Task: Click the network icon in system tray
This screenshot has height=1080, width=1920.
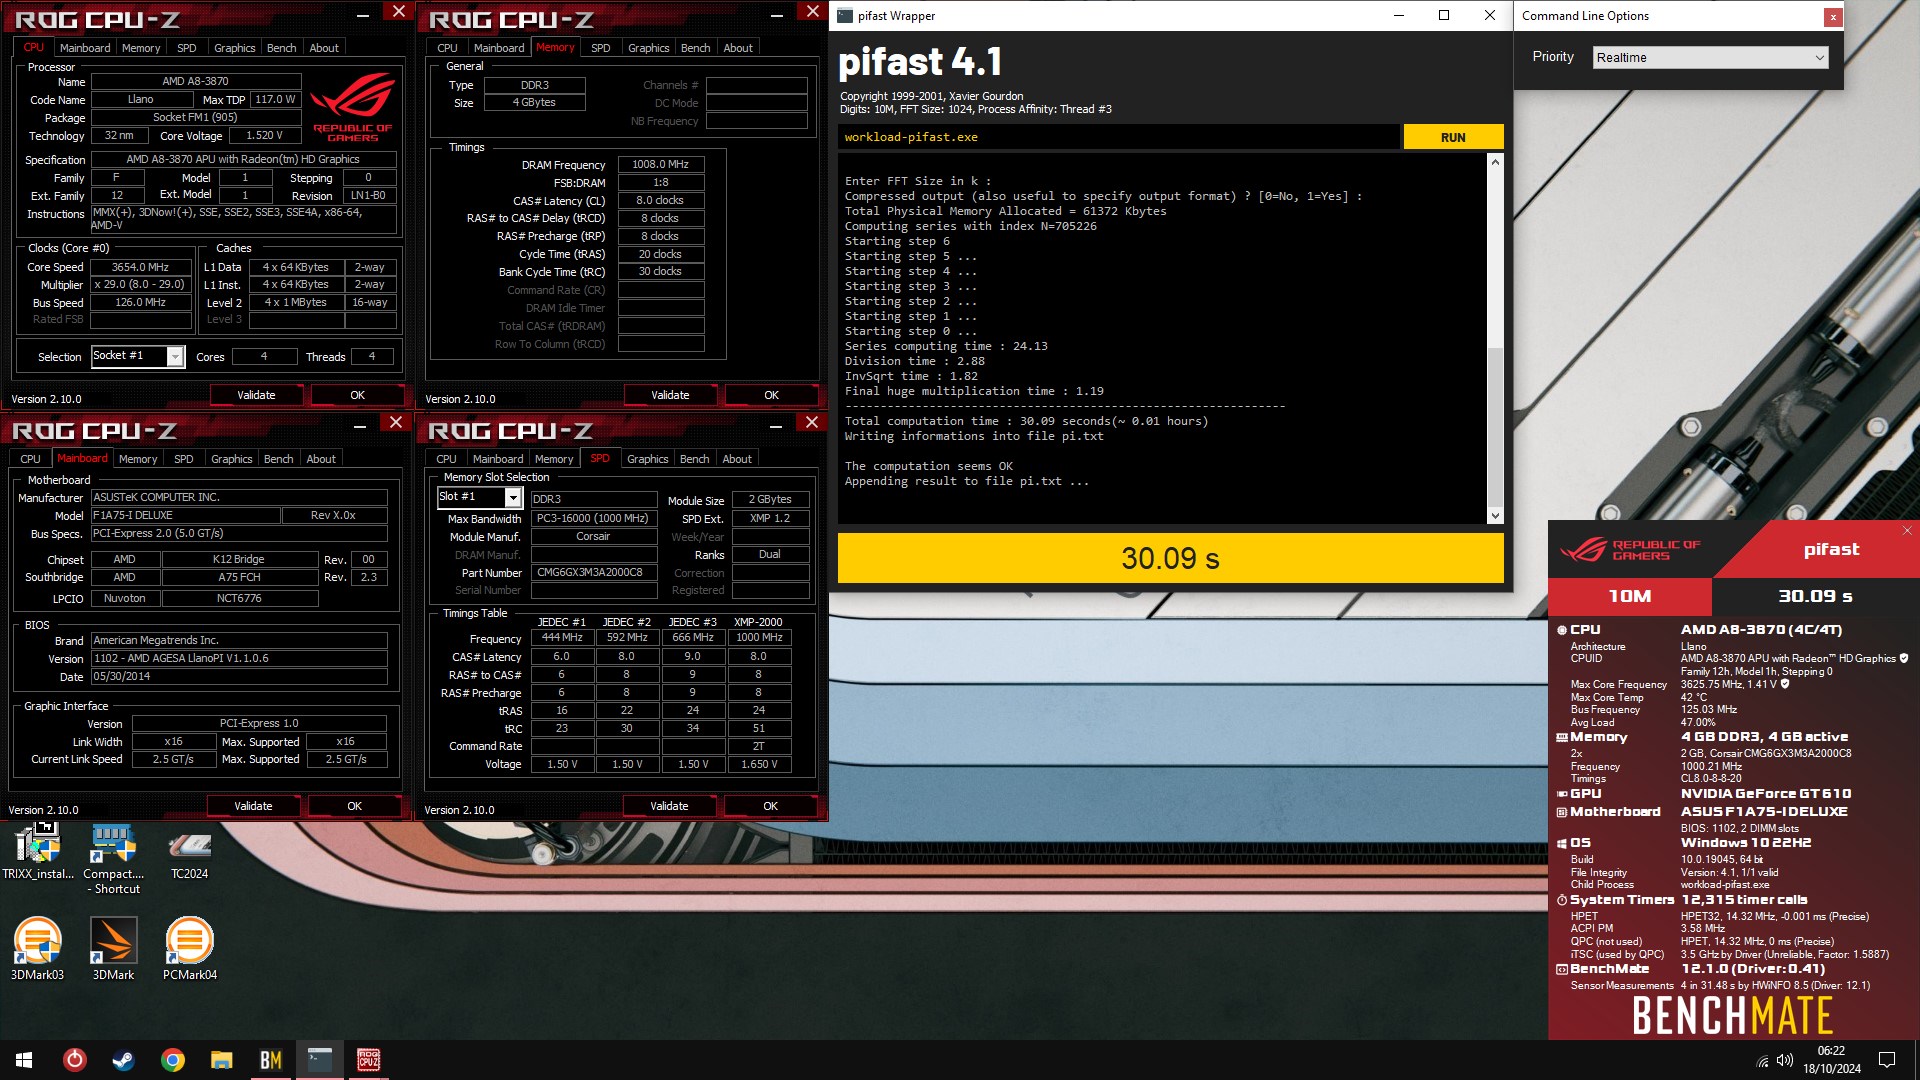Action: click(1762, 1060)
